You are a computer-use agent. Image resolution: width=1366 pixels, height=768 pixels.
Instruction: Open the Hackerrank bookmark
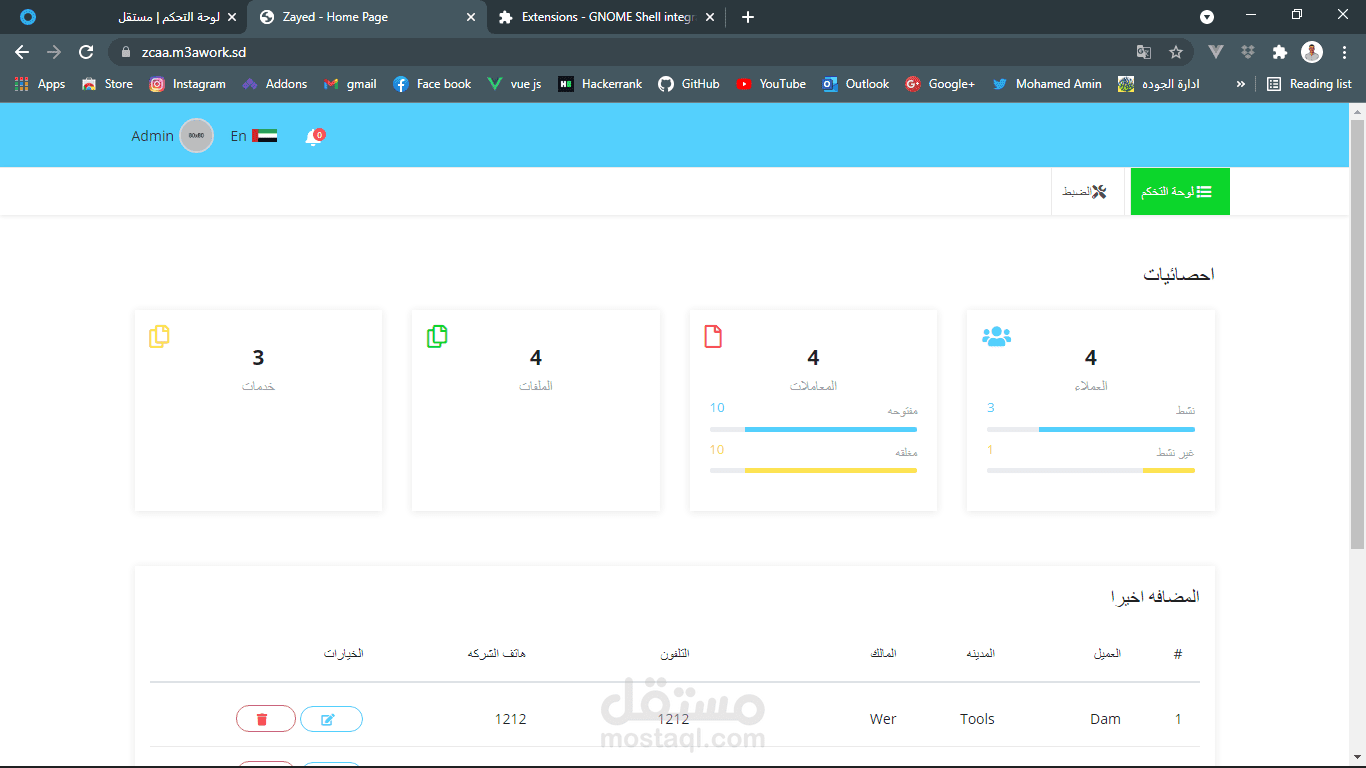[x=600, y=84]
